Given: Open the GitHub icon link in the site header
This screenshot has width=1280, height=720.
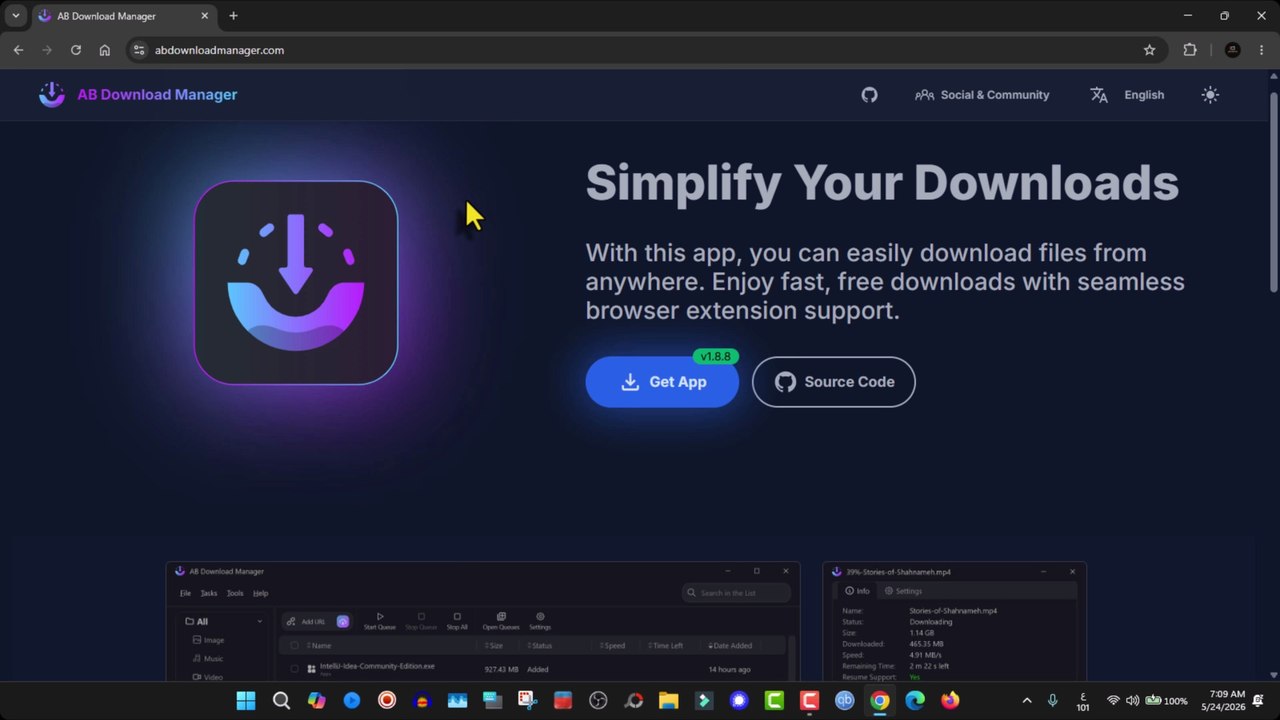Looking at the screenshot, I should [x=869, y=95].
